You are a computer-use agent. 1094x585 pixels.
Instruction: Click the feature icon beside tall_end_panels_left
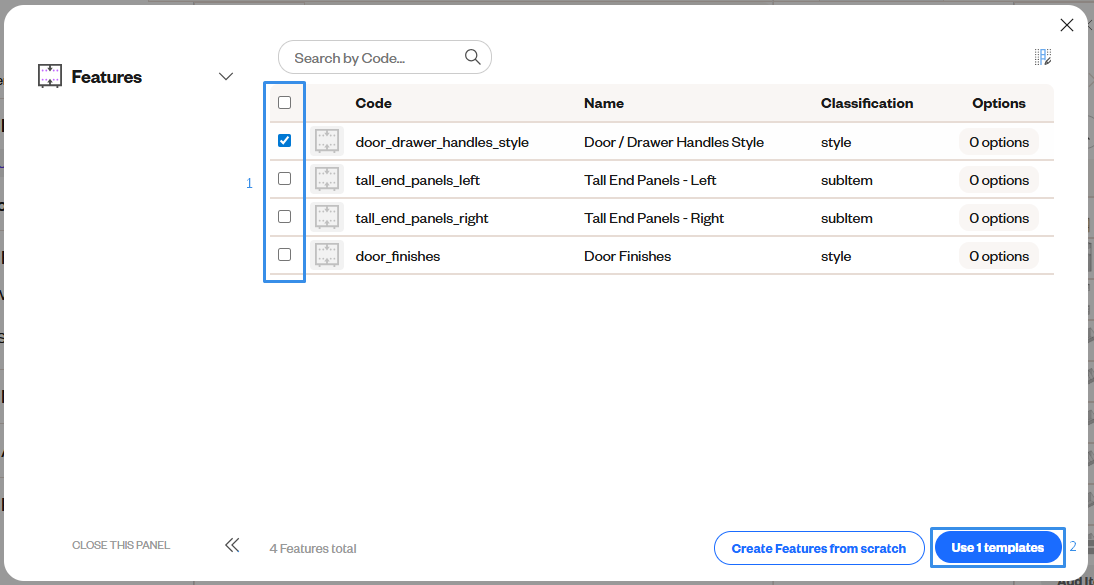326,179
